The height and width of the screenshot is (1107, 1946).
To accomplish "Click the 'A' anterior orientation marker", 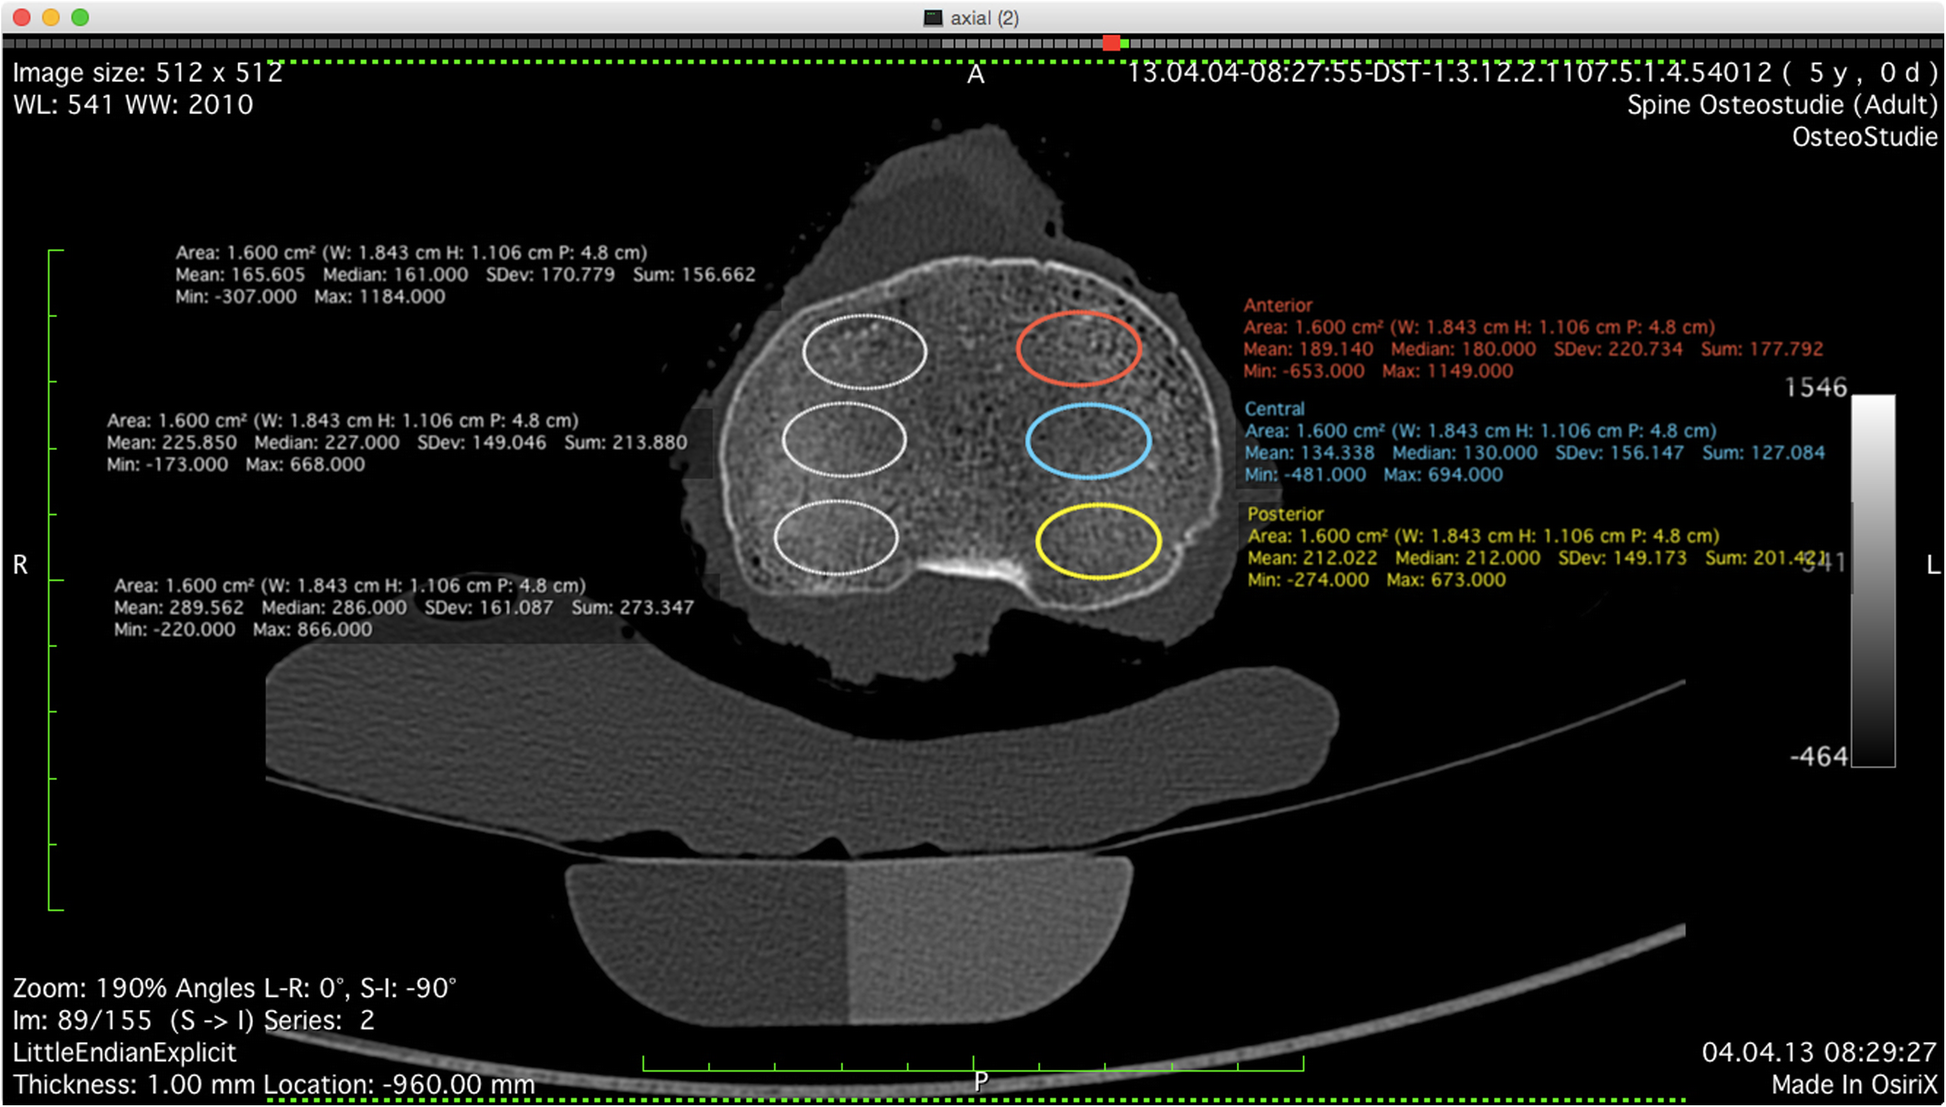I will click(975, 75).
